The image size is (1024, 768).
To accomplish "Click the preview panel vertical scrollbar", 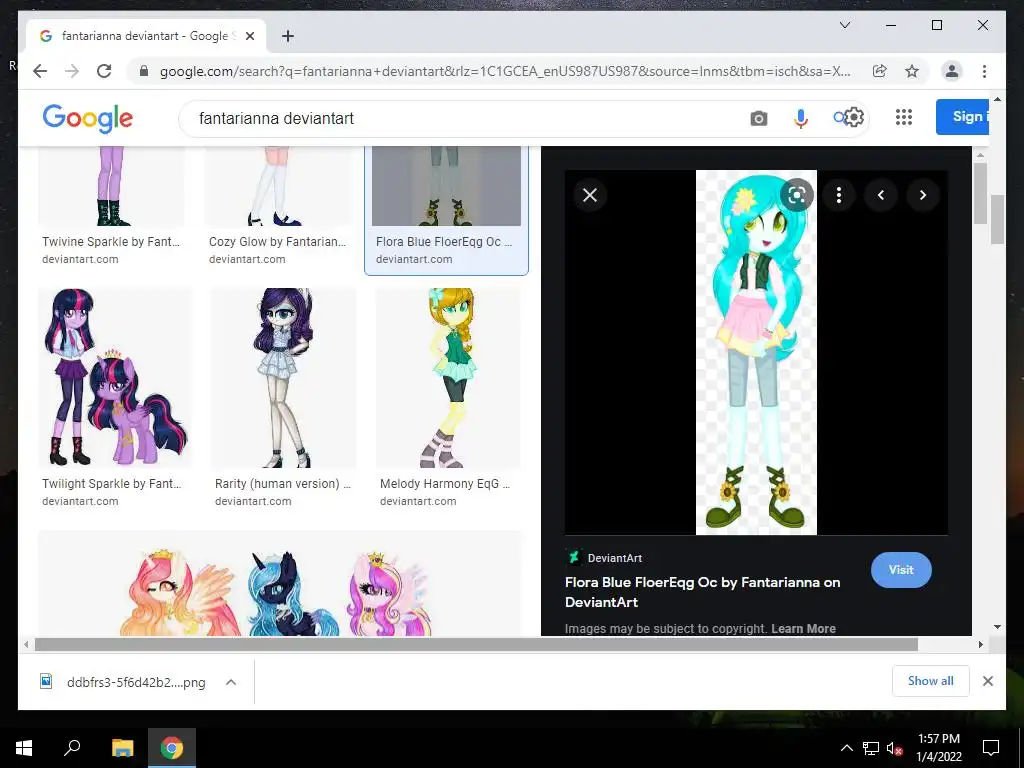I will [x=980, y=193].
